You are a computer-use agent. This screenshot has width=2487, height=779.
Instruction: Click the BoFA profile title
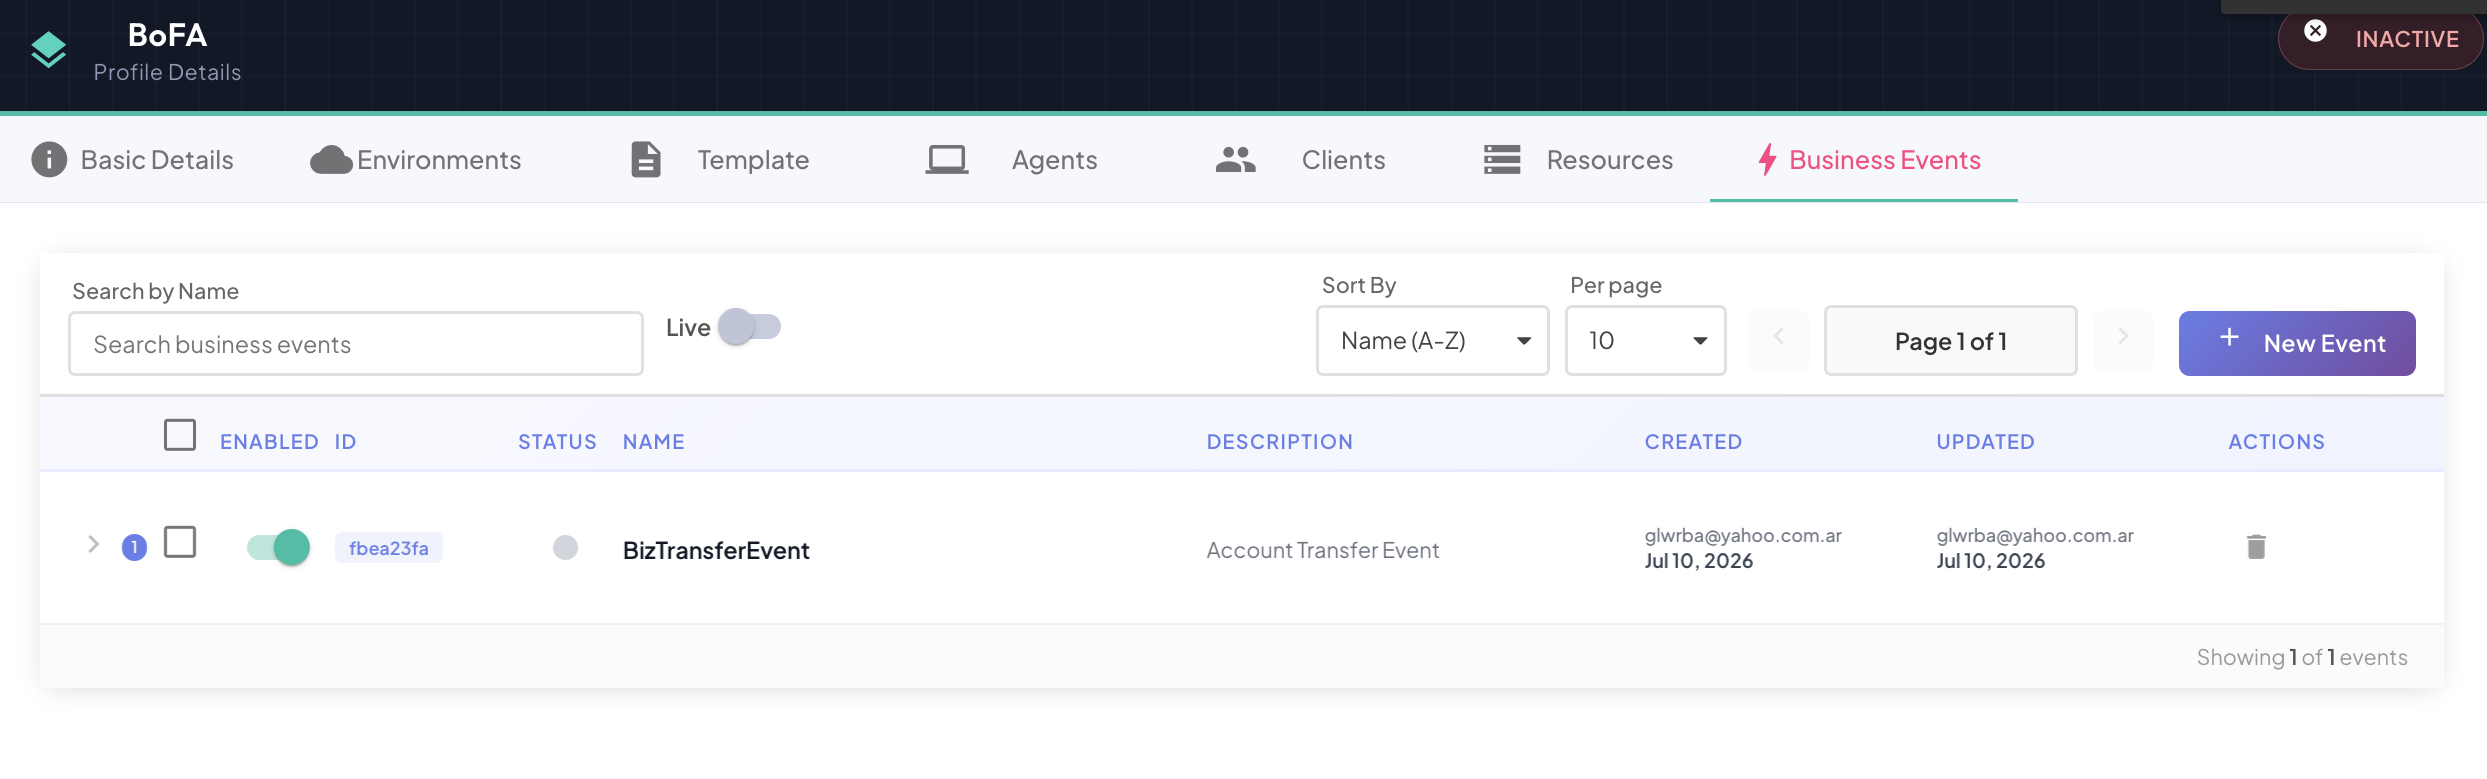(167, 35)
